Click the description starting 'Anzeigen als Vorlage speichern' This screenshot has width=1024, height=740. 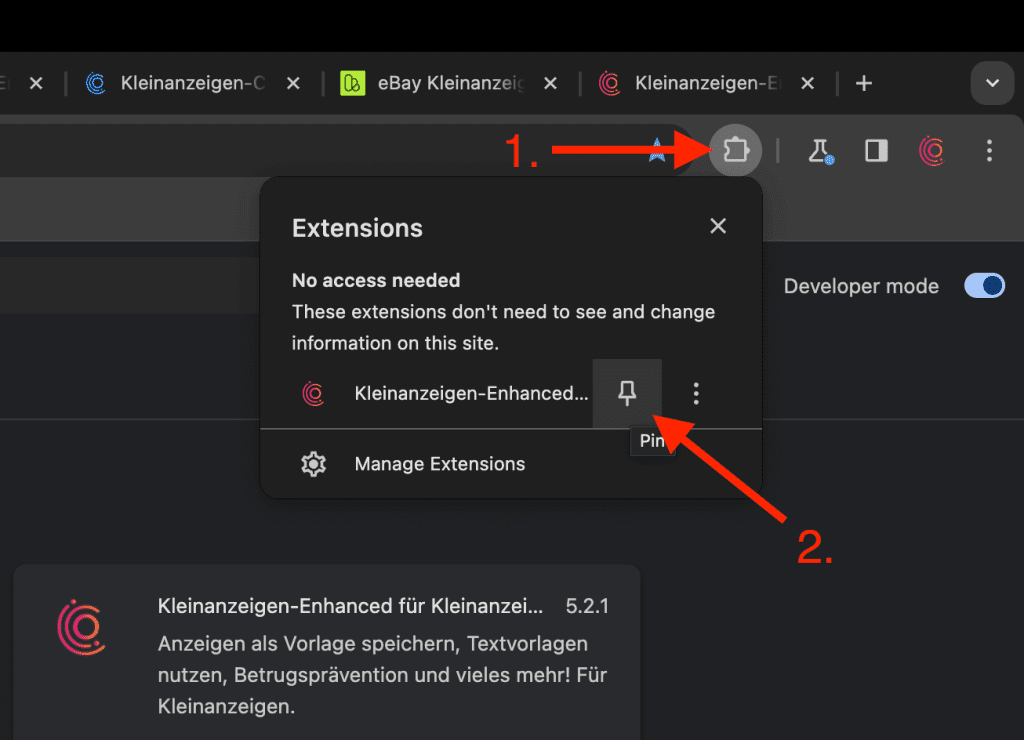point(383,675)
